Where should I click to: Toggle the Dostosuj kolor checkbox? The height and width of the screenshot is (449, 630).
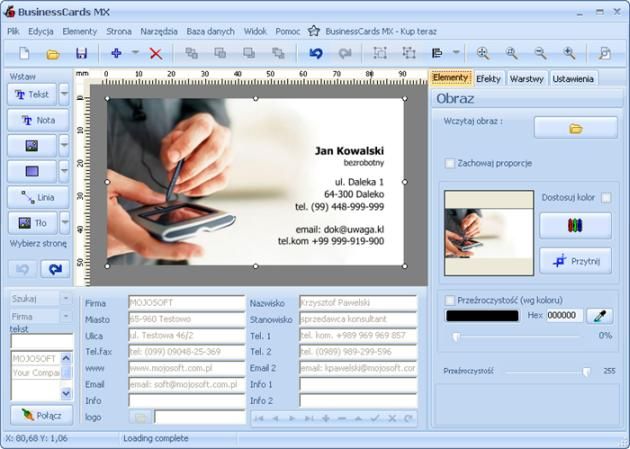pos(606,198)
